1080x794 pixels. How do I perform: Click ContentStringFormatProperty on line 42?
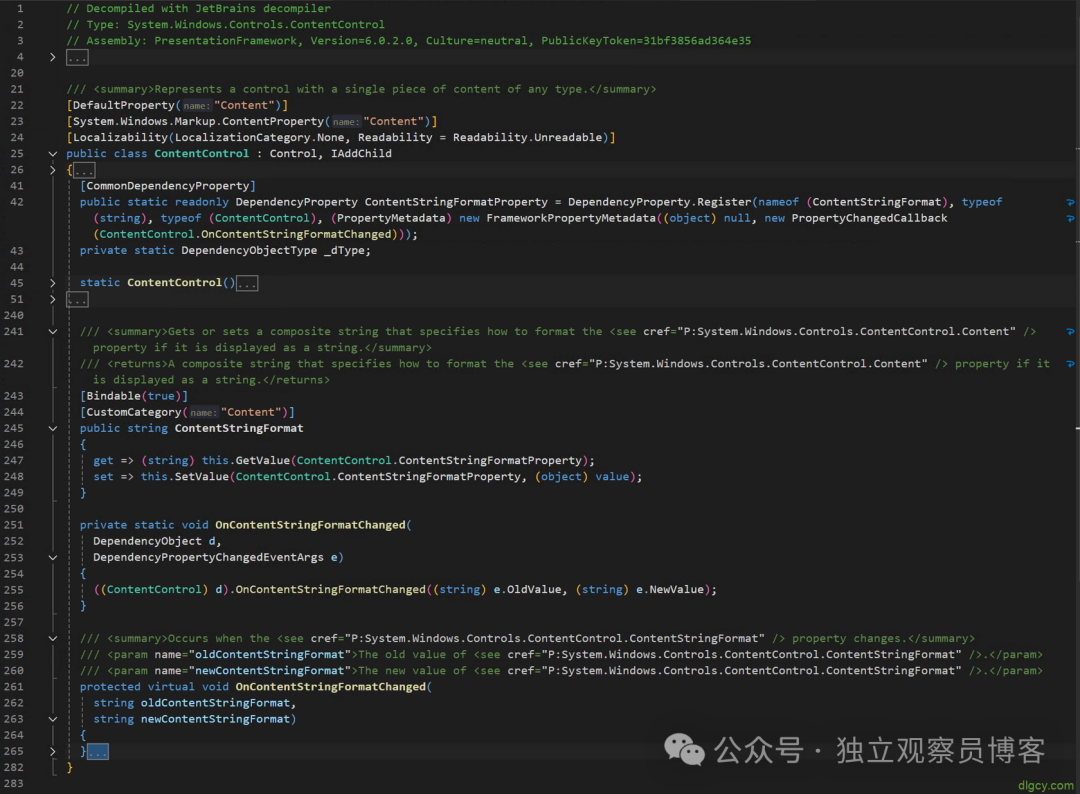(456, 202)
